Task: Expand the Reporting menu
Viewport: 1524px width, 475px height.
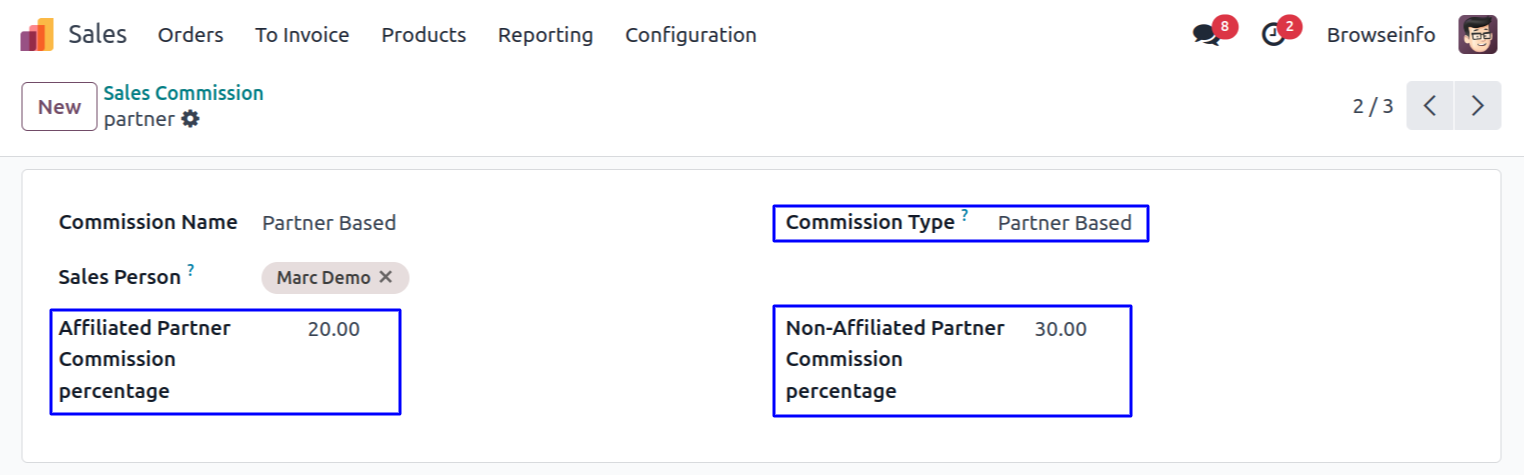Action: pos(545,35)
